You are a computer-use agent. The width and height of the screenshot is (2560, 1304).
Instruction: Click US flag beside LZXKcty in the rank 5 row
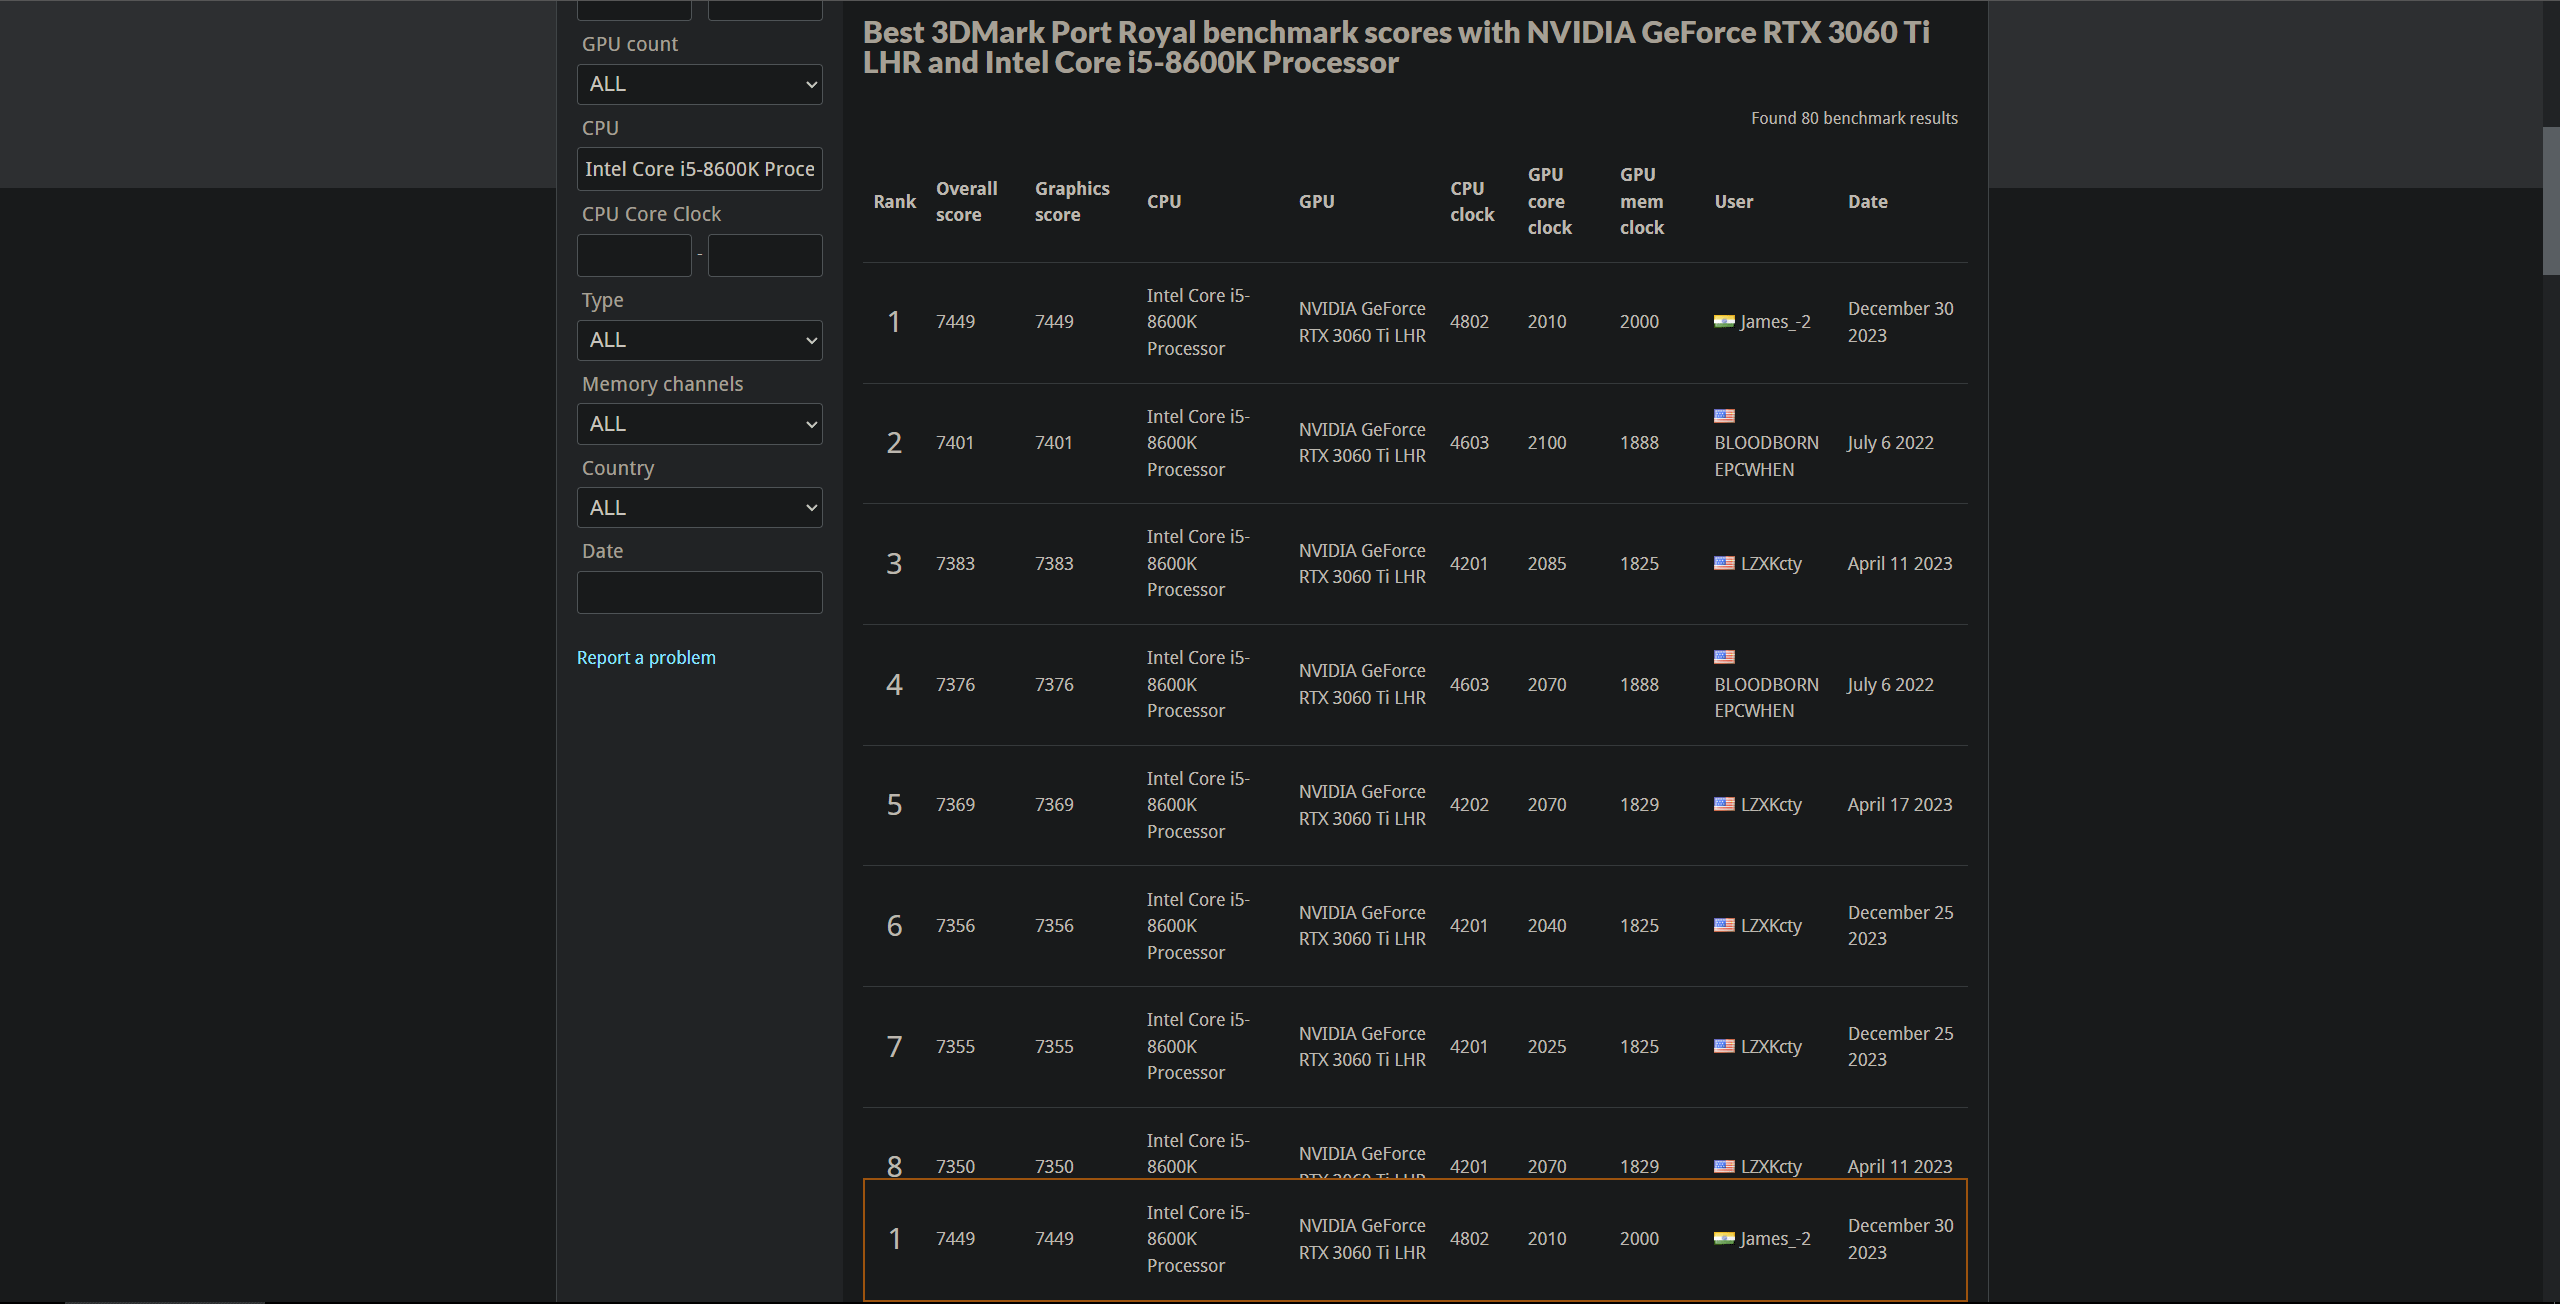(1724, 804)
